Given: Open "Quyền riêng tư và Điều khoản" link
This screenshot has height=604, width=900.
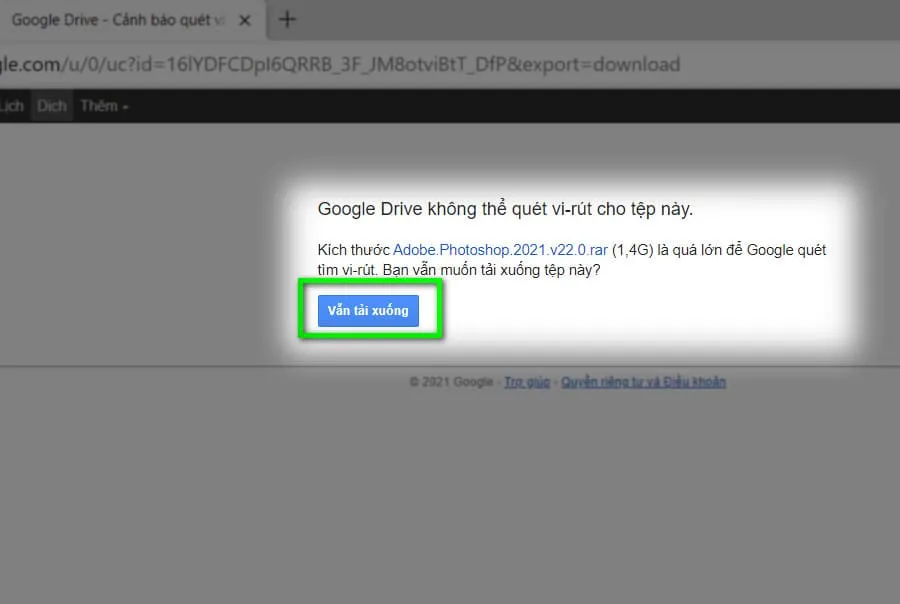Looking at the screenshot, I should tap(643, 382).
